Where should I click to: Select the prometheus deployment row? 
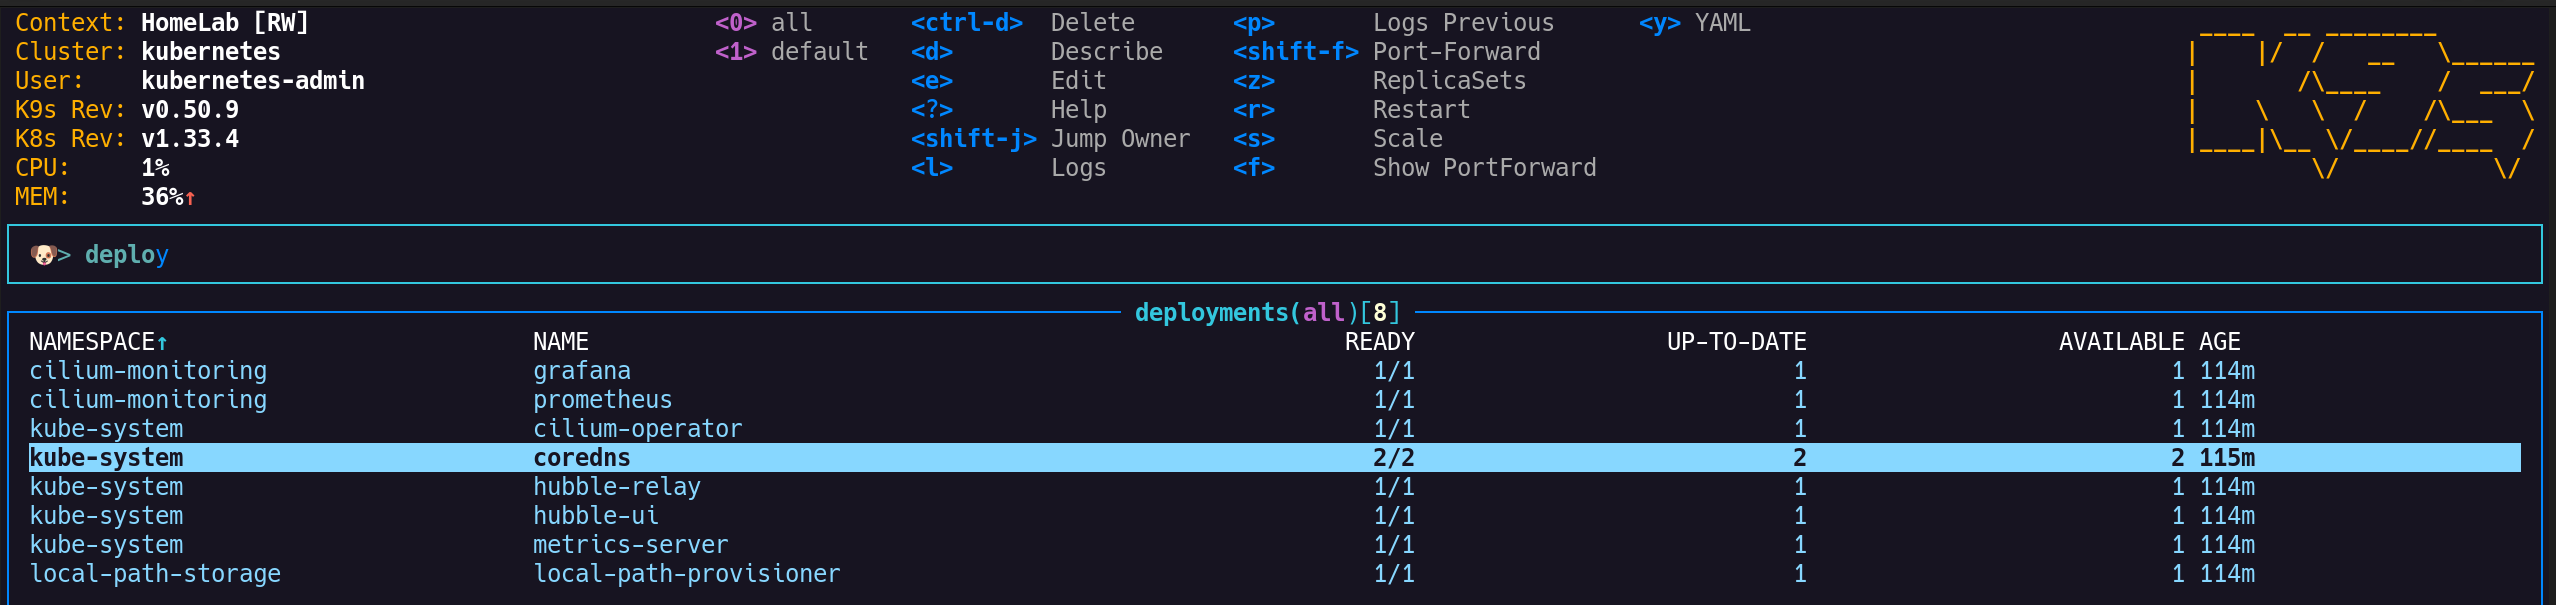pyautogui.click(x=1274, y=400)
